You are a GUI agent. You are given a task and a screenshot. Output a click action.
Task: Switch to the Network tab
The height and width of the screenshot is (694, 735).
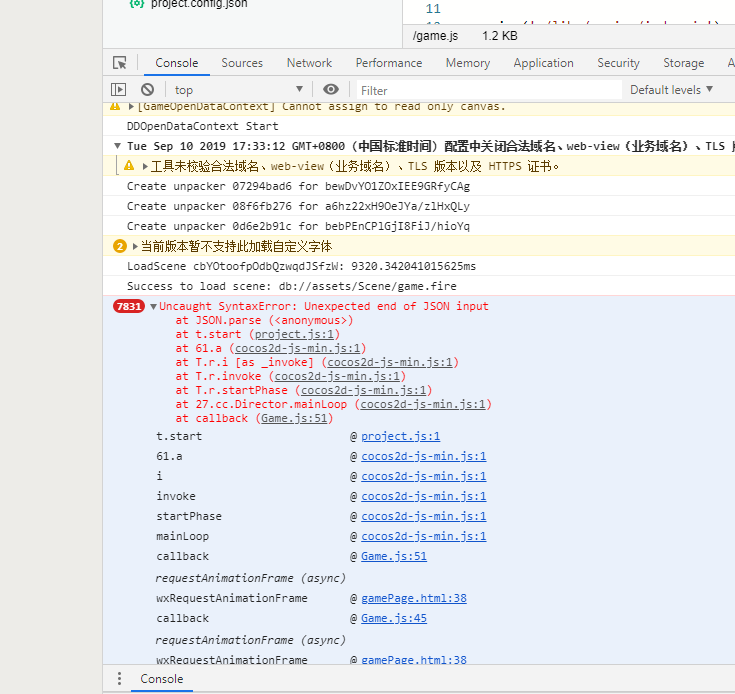coord(309,63)
